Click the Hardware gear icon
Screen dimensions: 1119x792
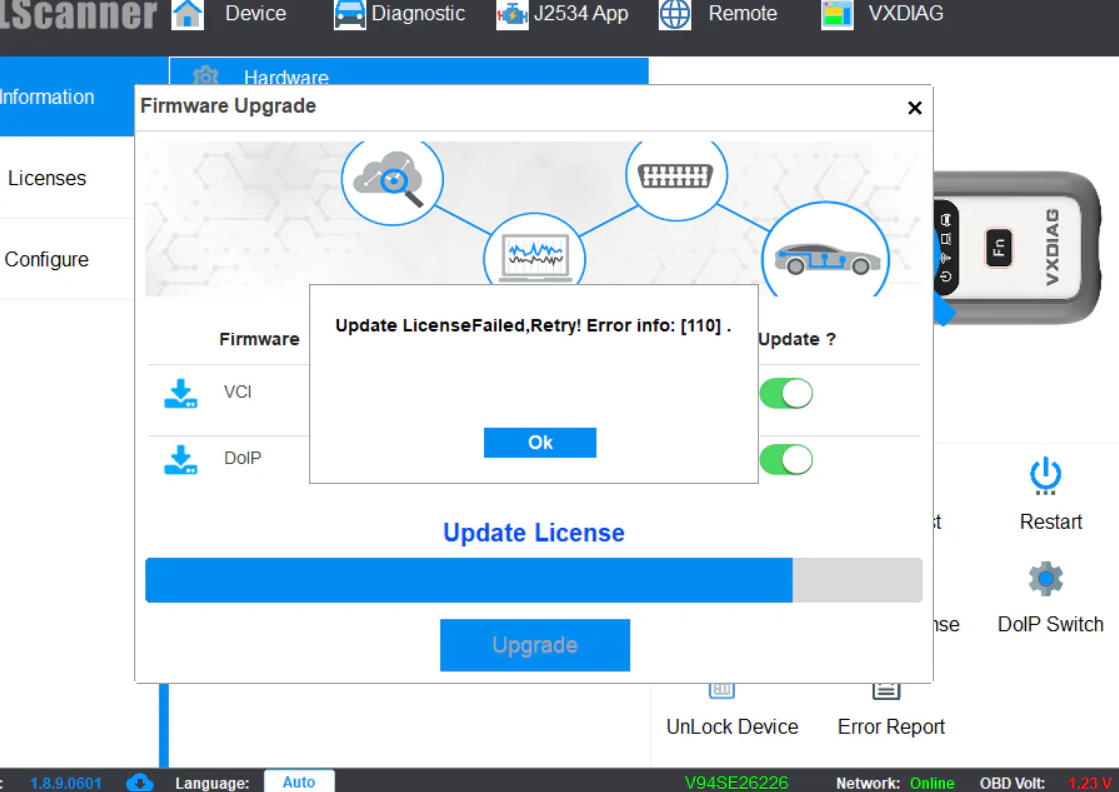[206, 76]
